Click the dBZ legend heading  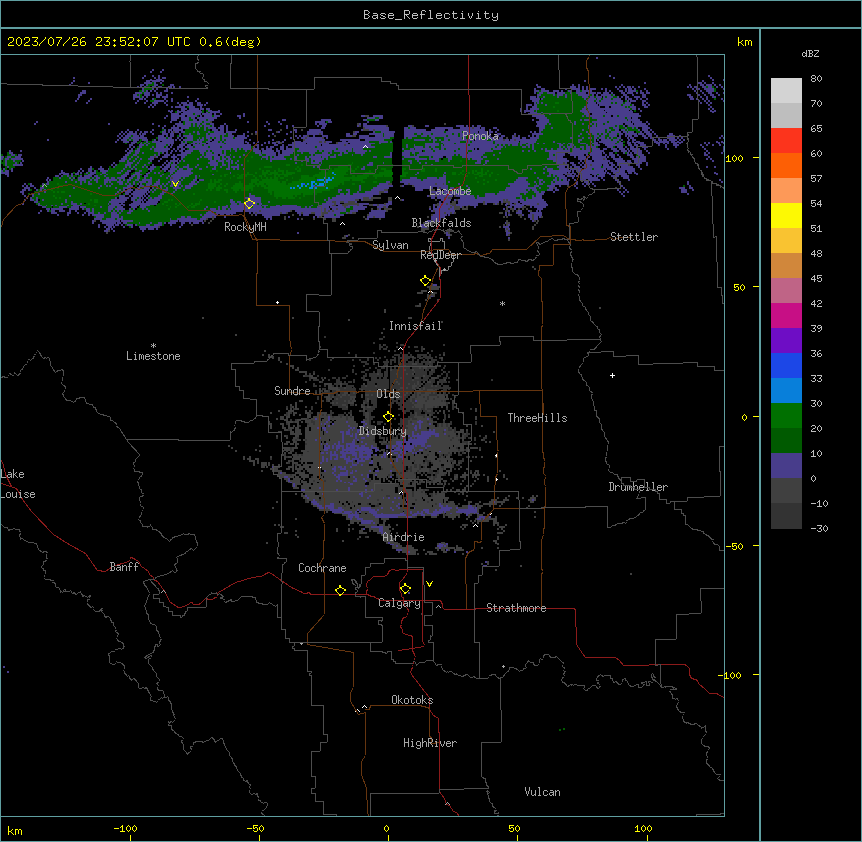[810, 53]
